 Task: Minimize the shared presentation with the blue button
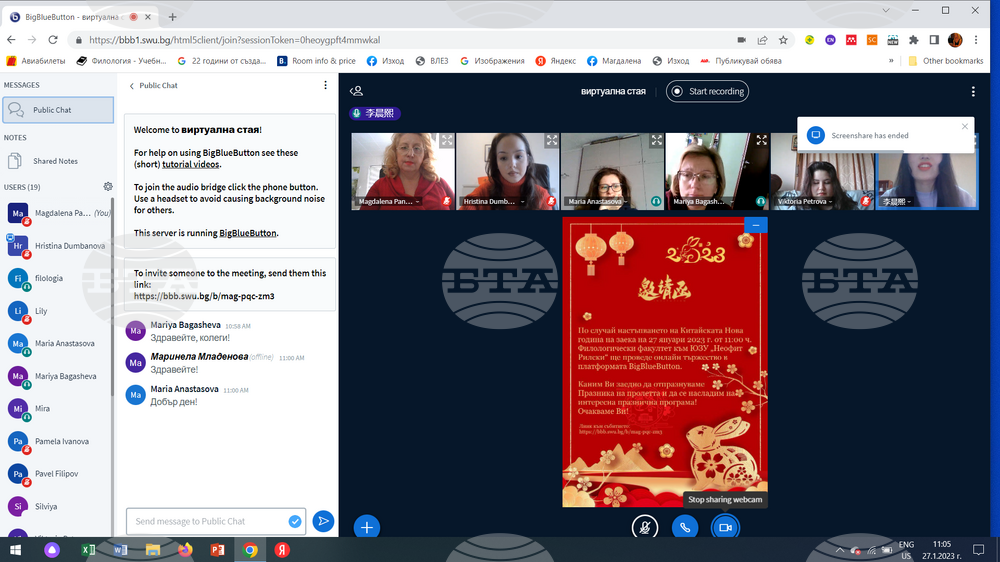pos(756,226)
